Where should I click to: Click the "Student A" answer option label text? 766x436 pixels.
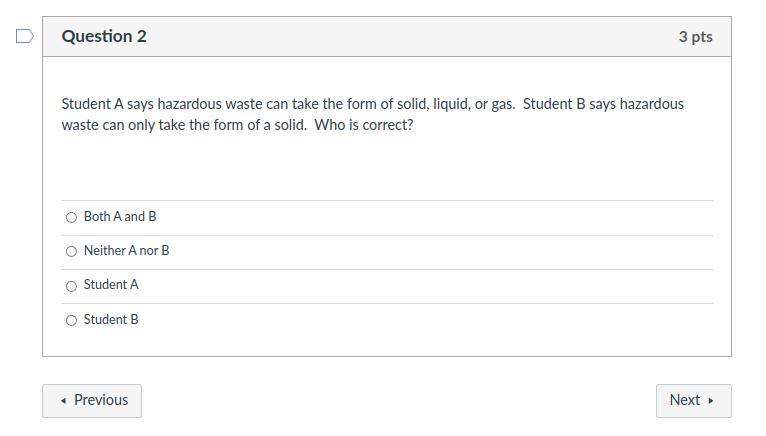point(111,285)
